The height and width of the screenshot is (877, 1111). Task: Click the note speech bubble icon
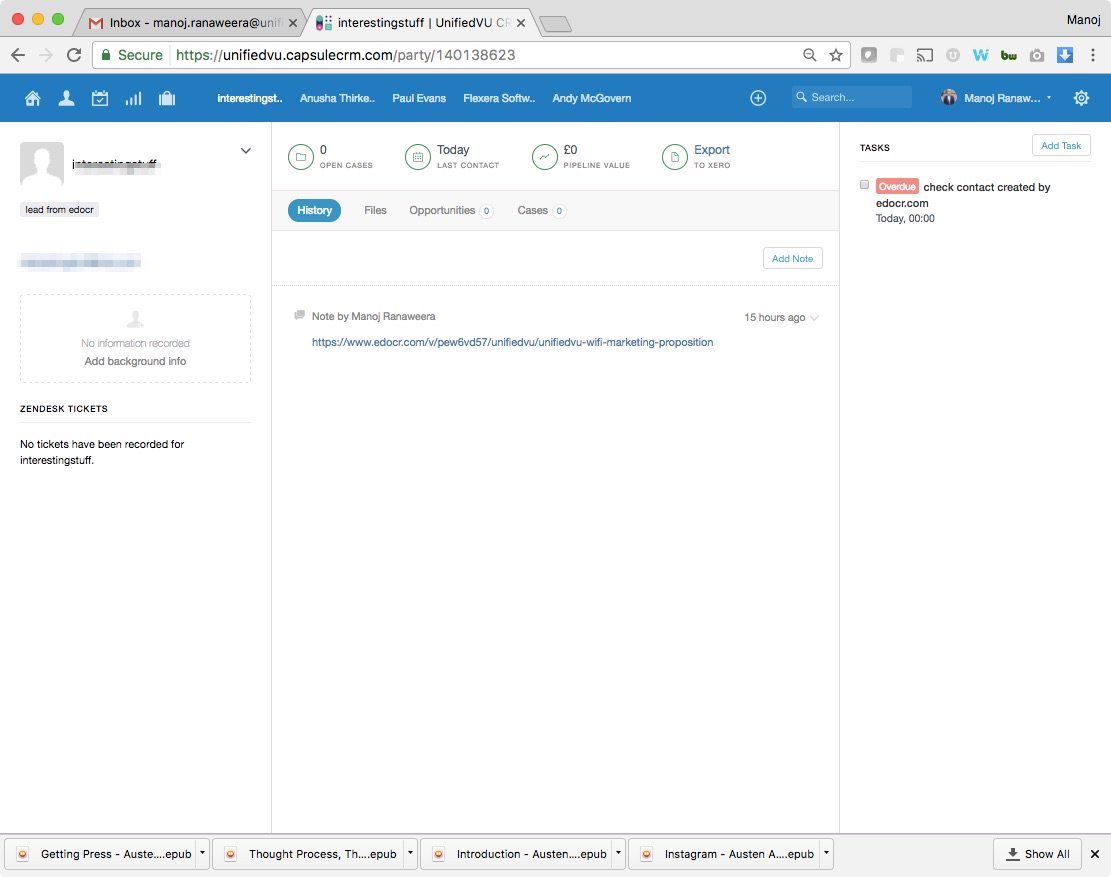[300, 315]
